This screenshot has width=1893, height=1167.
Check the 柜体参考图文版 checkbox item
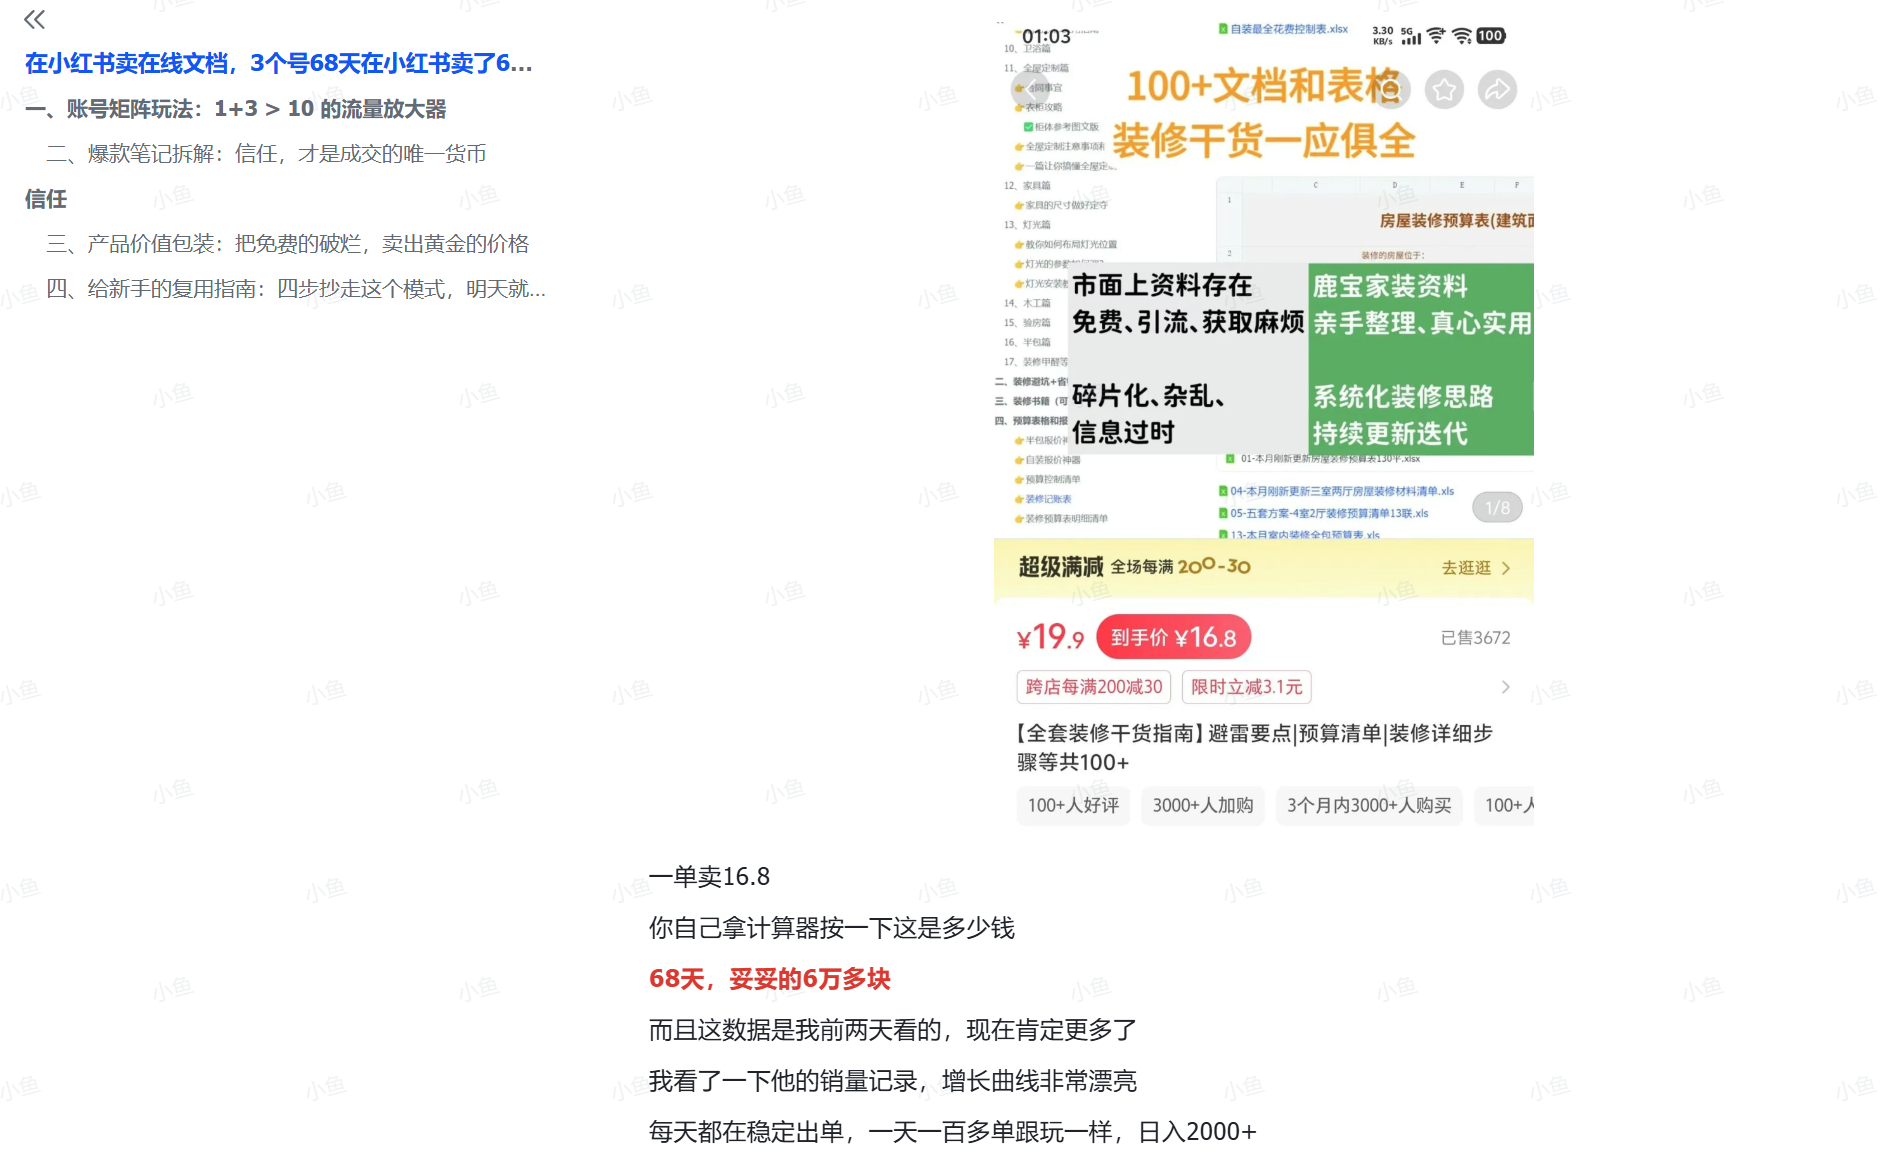tap(1027, 128)
